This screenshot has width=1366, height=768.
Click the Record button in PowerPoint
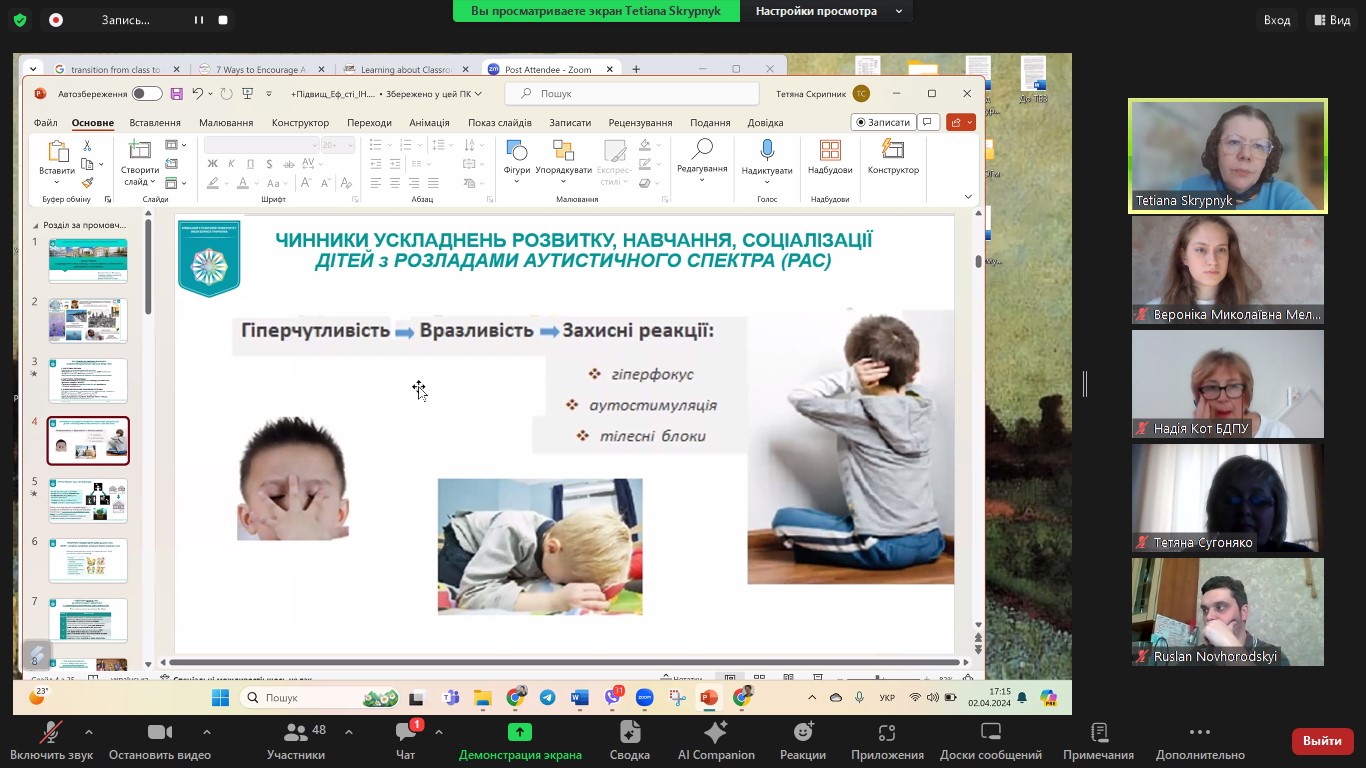point(882,122)
